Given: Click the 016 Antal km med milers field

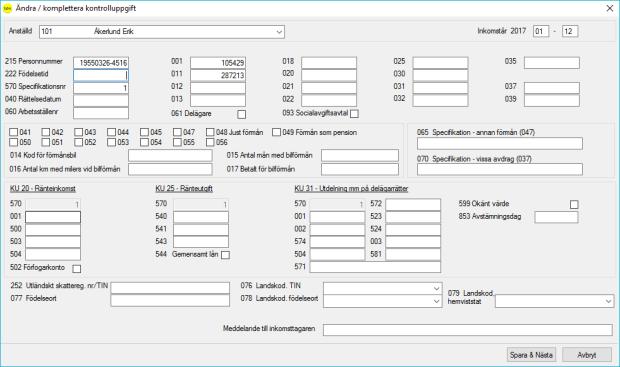Looking at the screenshot, I should tap(170, 169).
